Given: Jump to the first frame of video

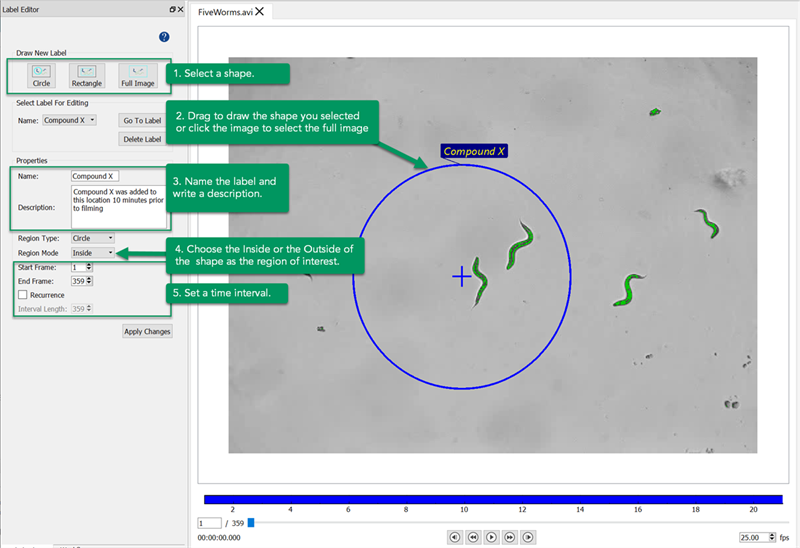Looking at the screenshot, I should tap(455, 537).
